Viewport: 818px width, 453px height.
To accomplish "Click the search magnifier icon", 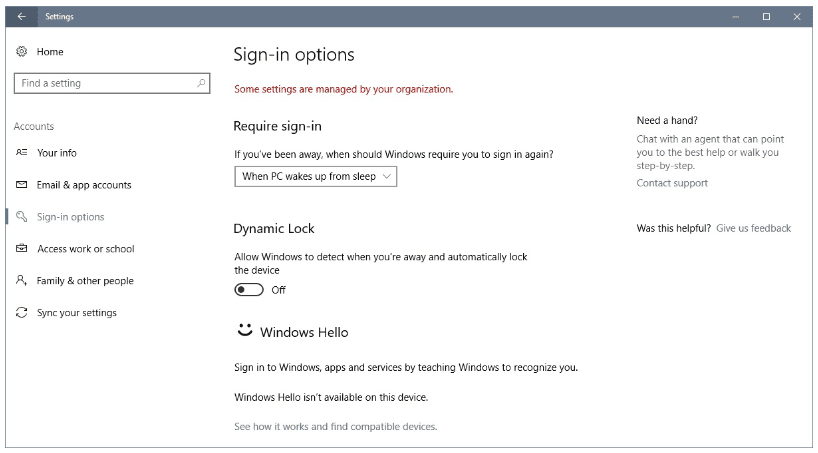I will pos(201,83).
